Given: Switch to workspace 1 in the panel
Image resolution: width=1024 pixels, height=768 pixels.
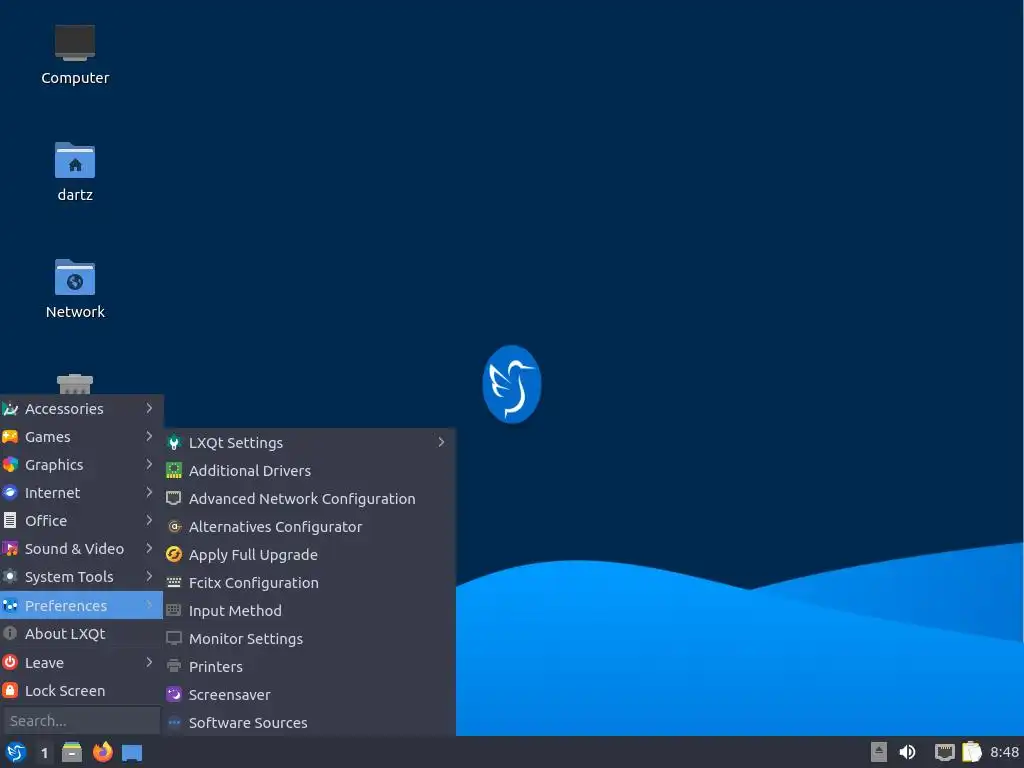Looking at the screenshot, I should pos(44,753).
